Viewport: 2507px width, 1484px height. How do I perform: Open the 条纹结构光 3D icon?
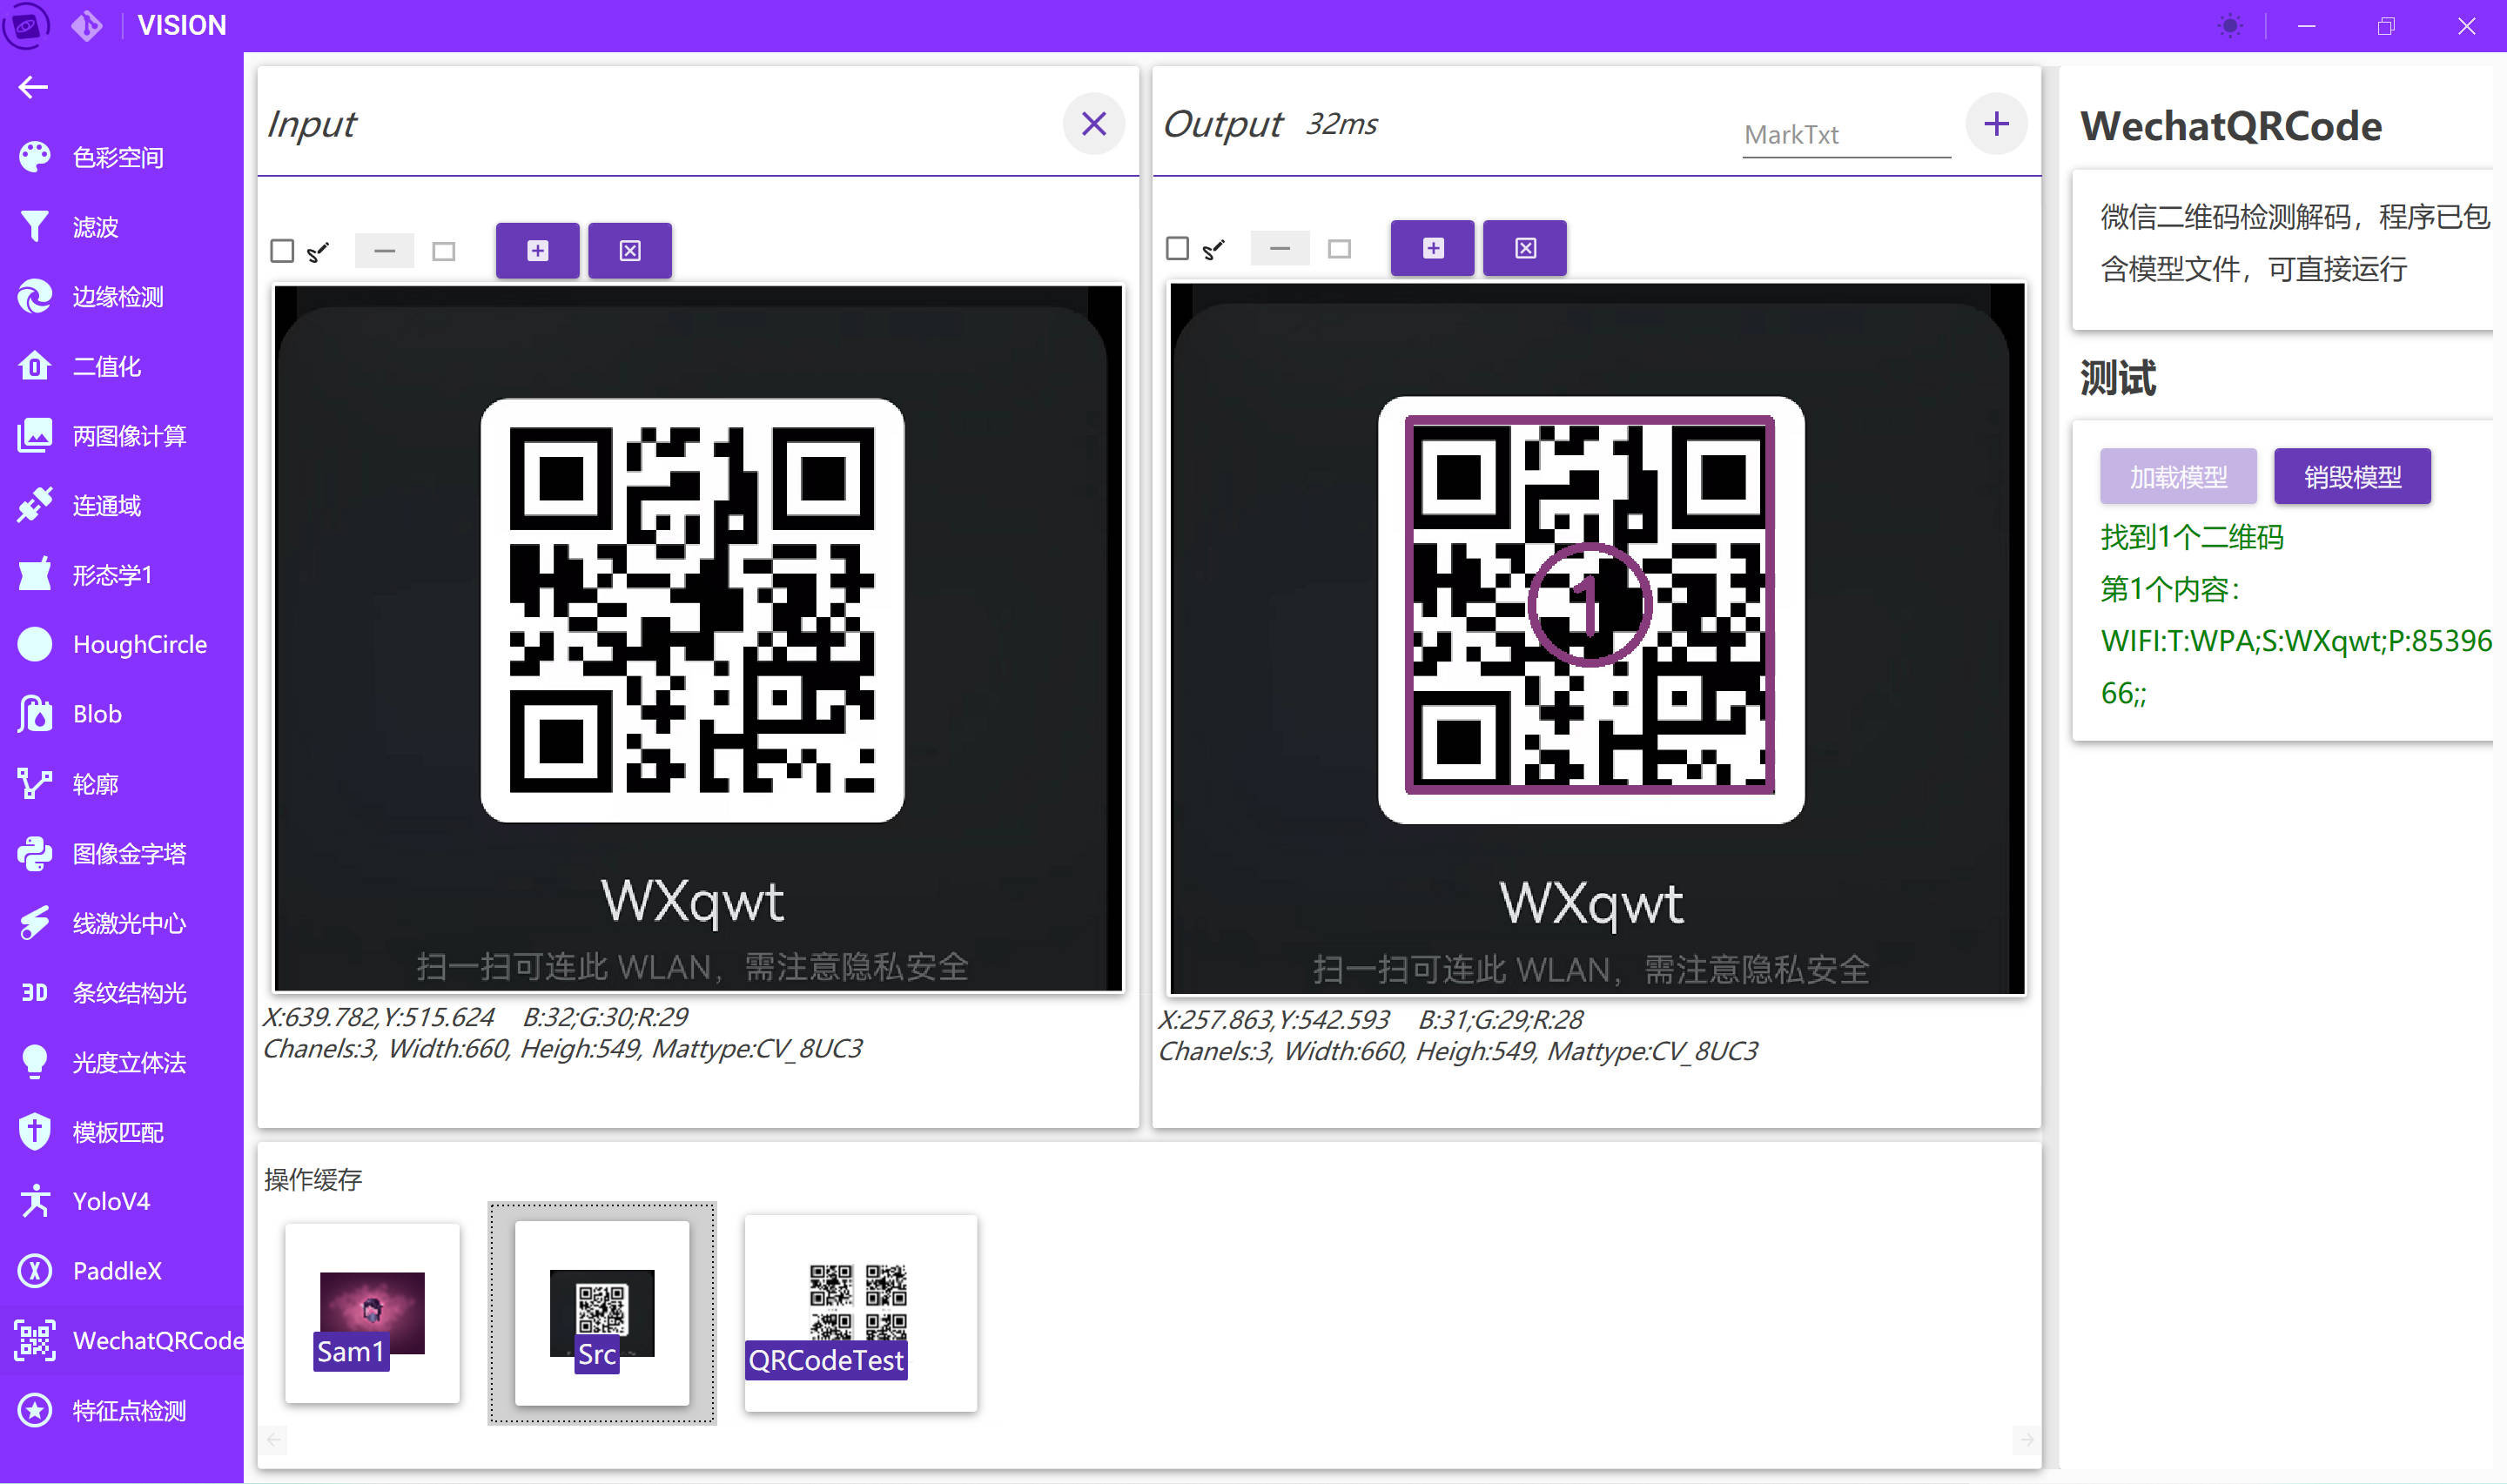click(35, 993)
